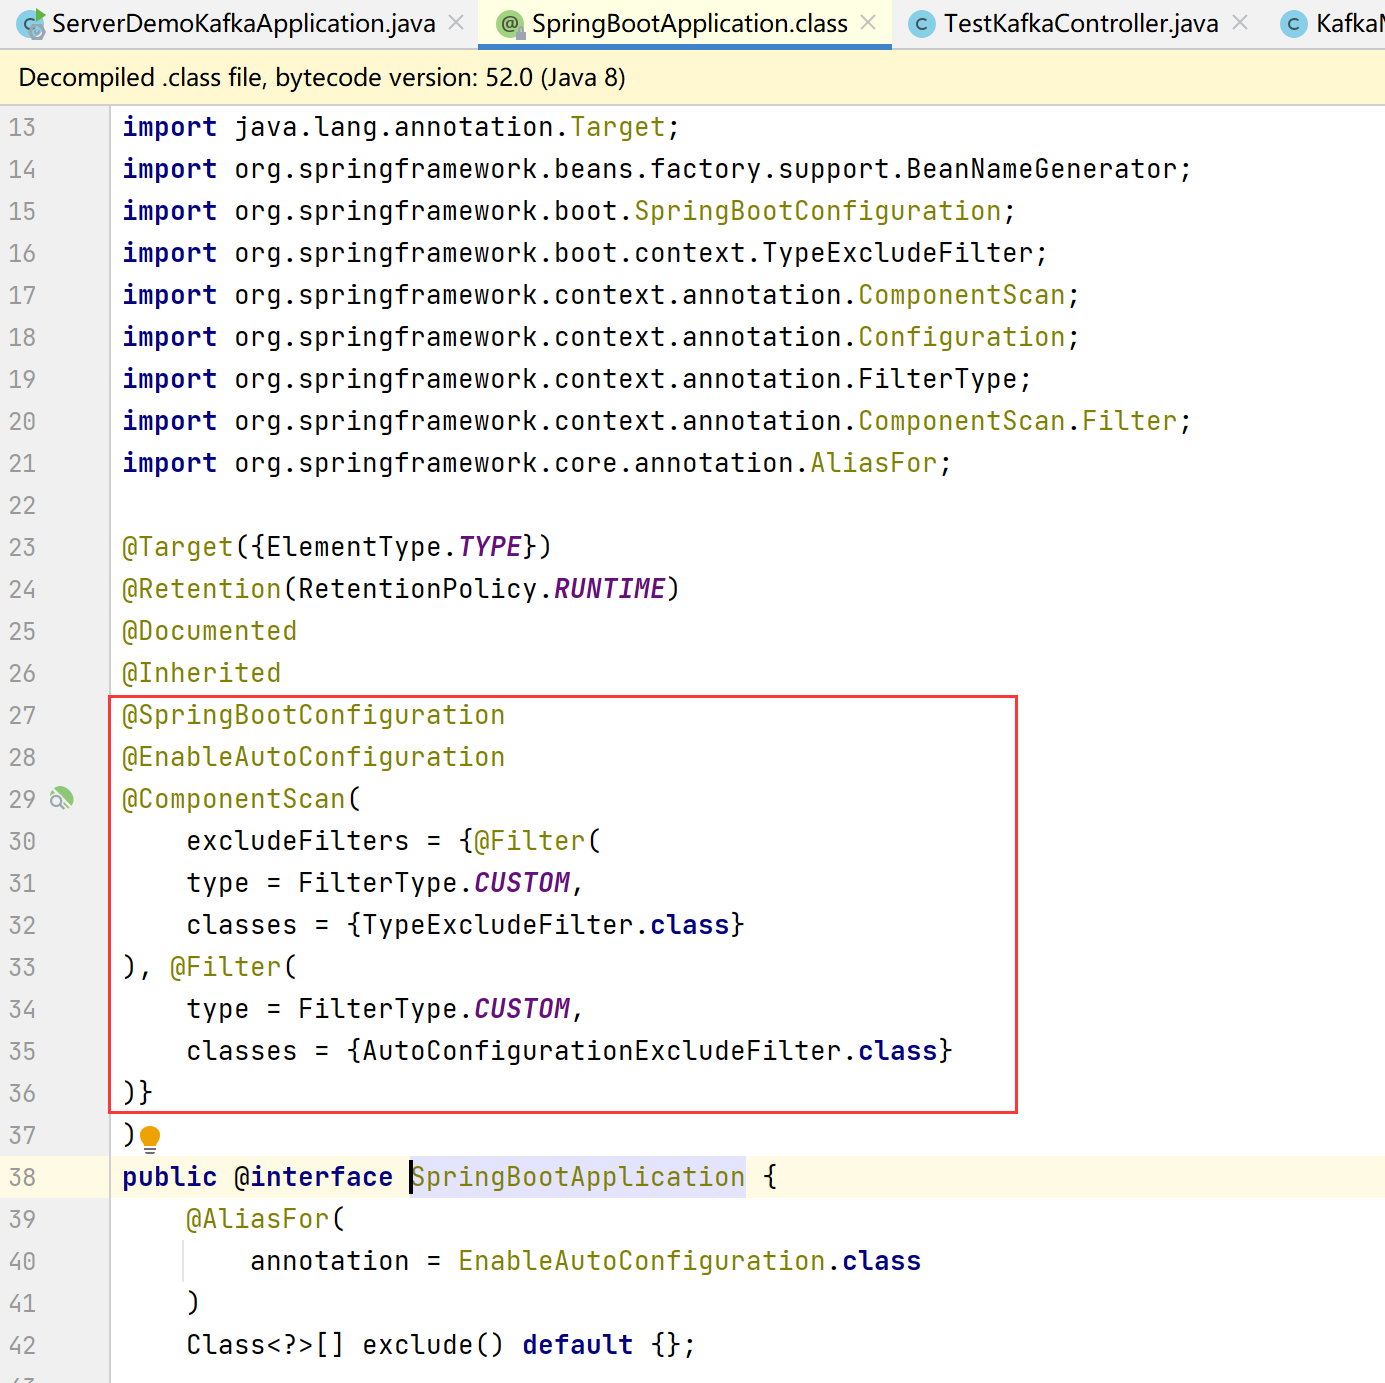Click RetentionPolicy.RUNTIME on line 24

coord(482,589)
